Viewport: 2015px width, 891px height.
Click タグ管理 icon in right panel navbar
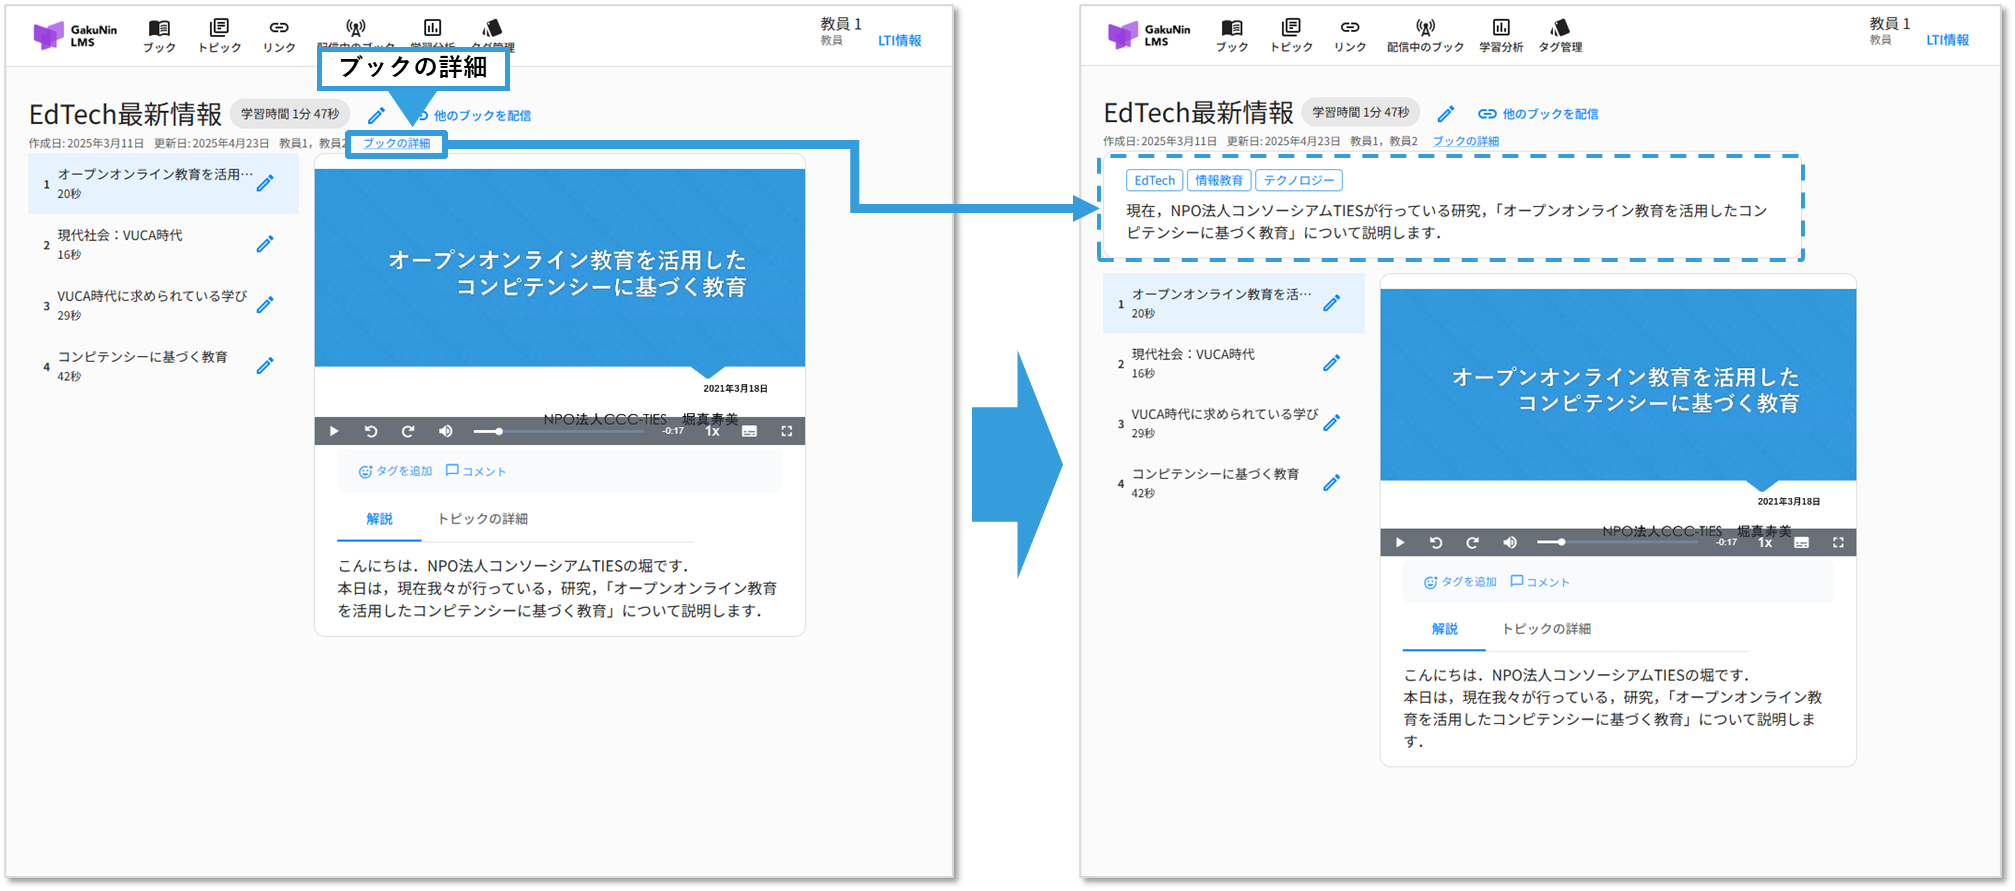(1560, 29)
